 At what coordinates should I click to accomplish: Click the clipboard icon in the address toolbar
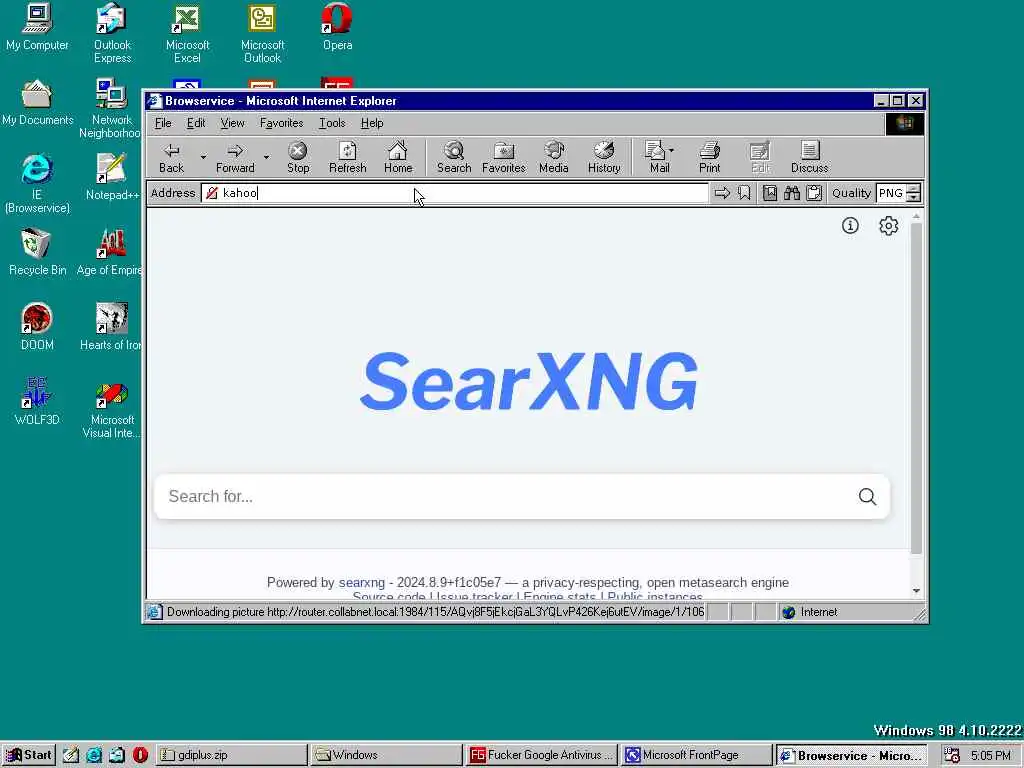click(814, 193)
